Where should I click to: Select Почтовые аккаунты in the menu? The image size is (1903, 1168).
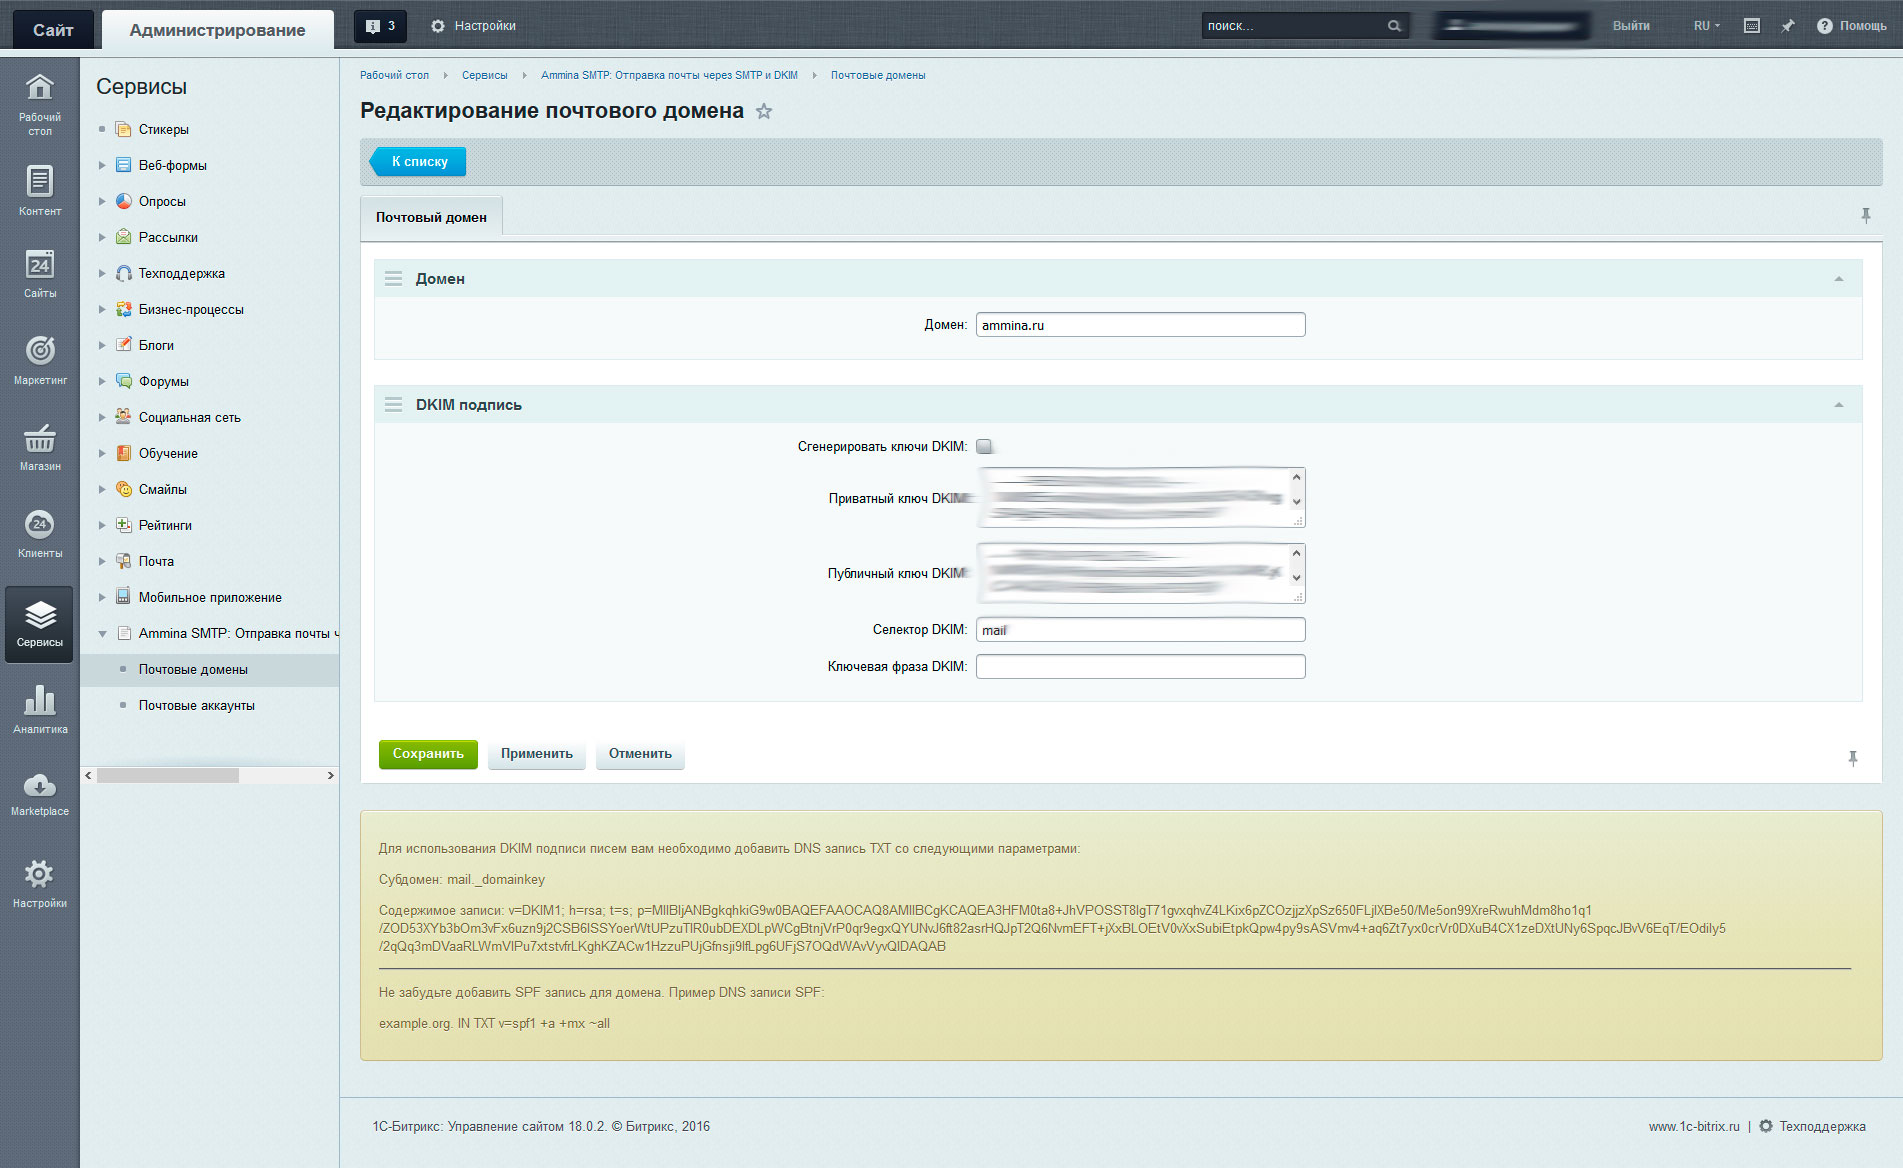pos(197,706)
